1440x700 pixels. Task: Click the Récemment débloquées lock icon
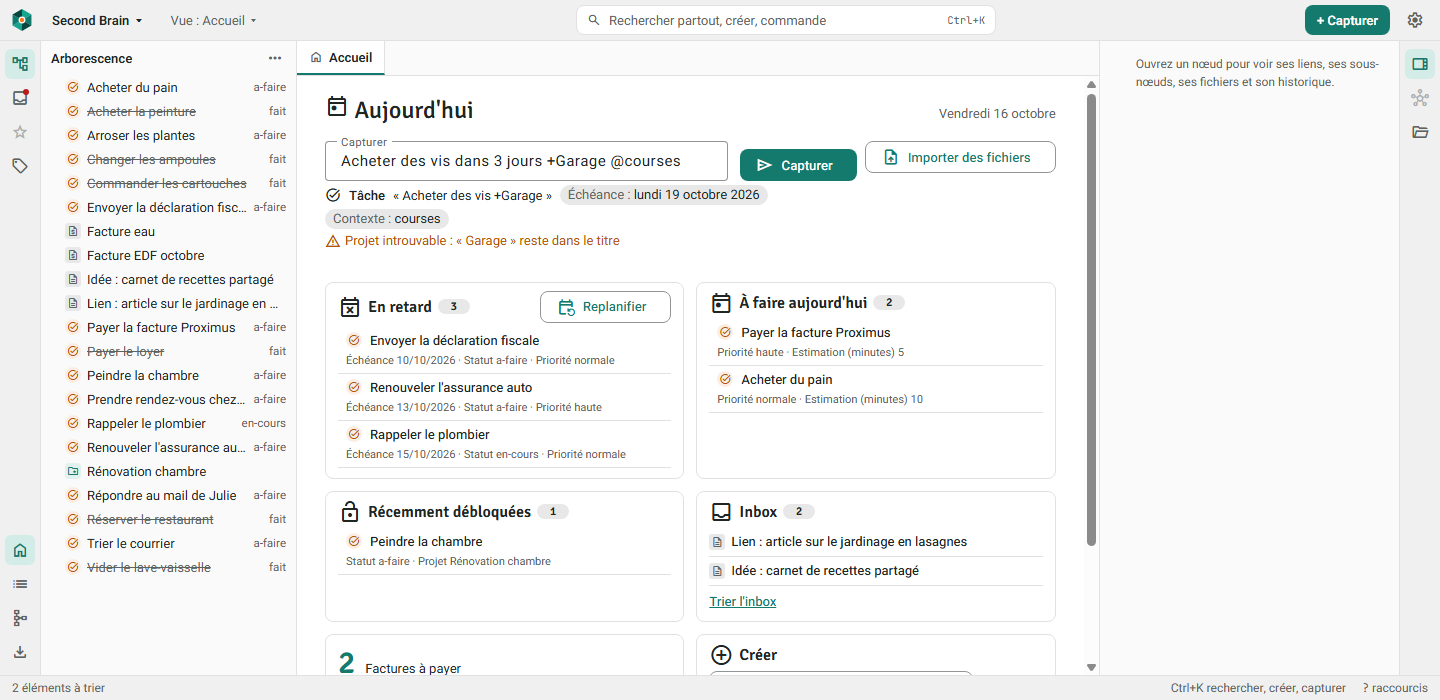(x=350, y=512)
